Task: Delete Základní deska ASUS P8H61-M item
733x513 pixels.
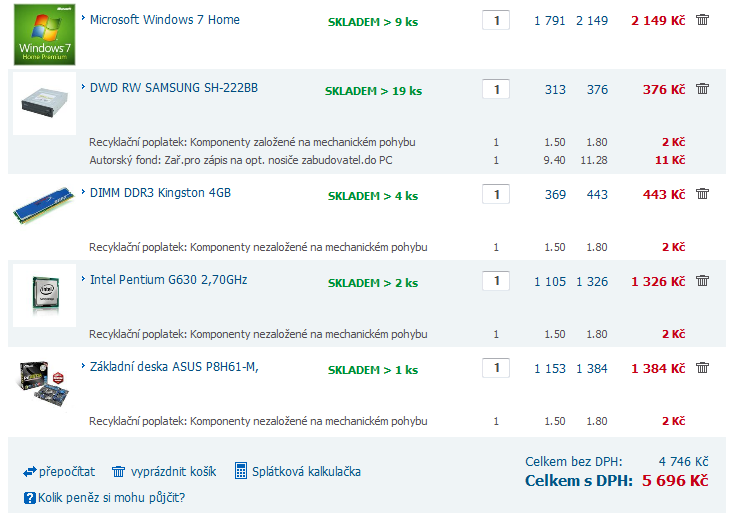Action: tap(702, 368)
